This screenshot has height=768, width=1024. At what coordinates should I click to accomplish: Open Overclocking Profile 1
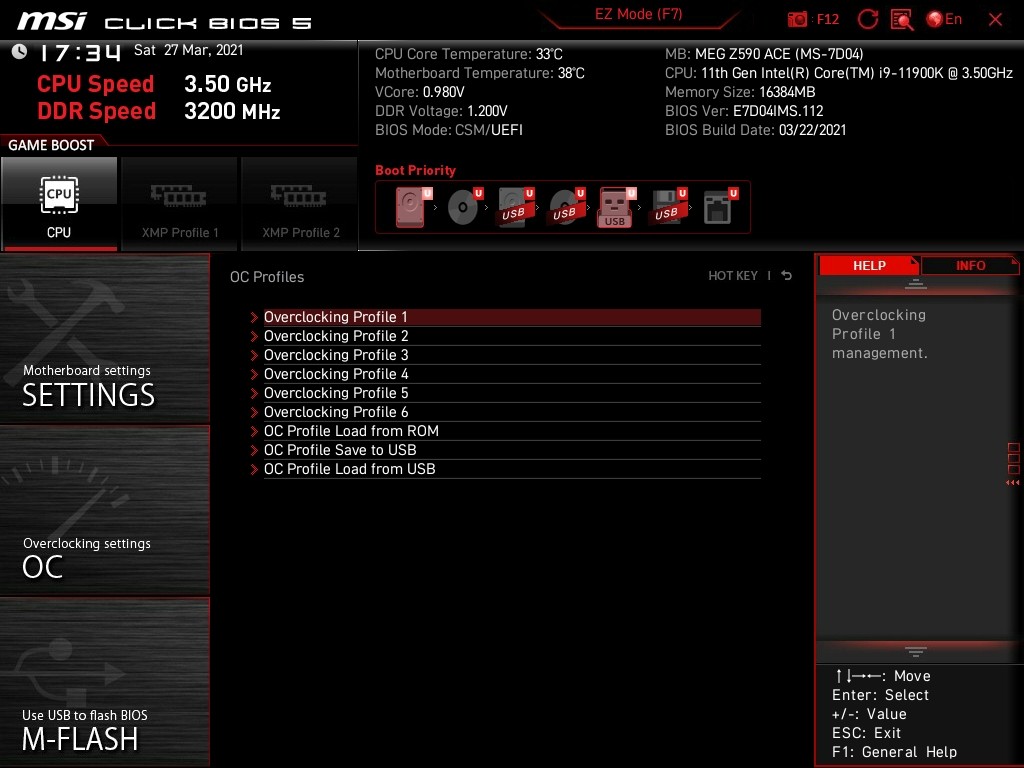512,317
